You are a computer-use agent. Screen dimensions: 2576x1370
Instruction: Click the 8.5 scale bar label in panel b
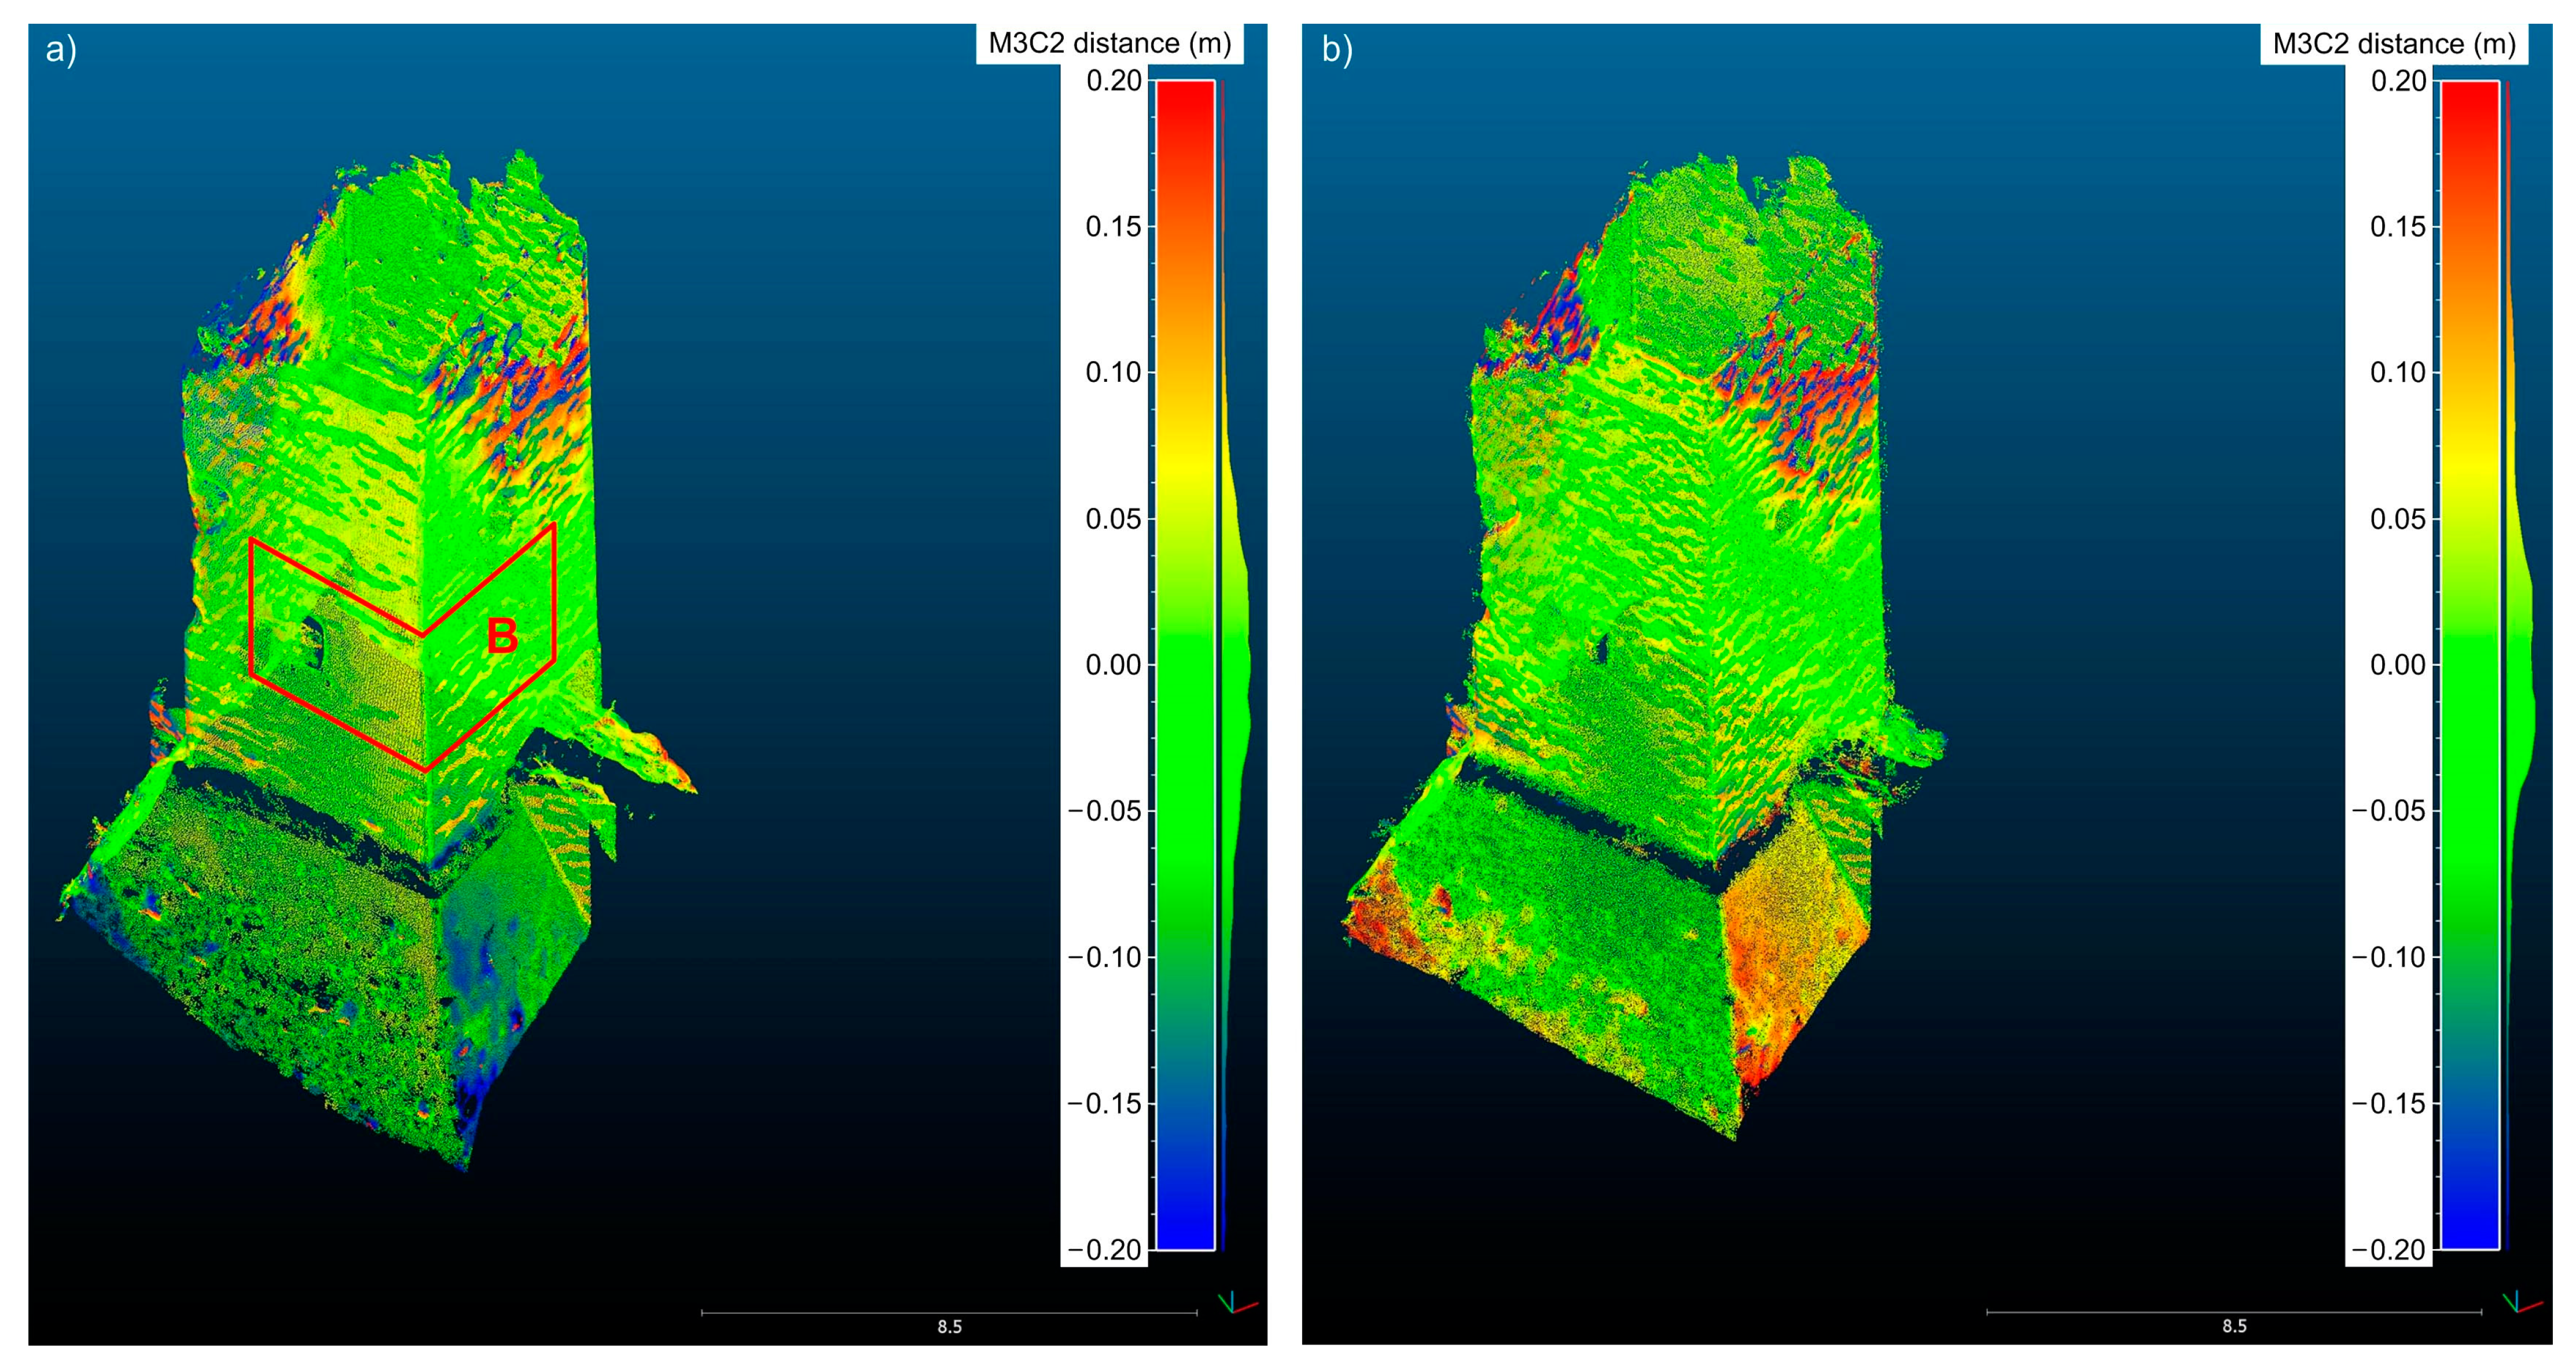pos(2234,1326)
